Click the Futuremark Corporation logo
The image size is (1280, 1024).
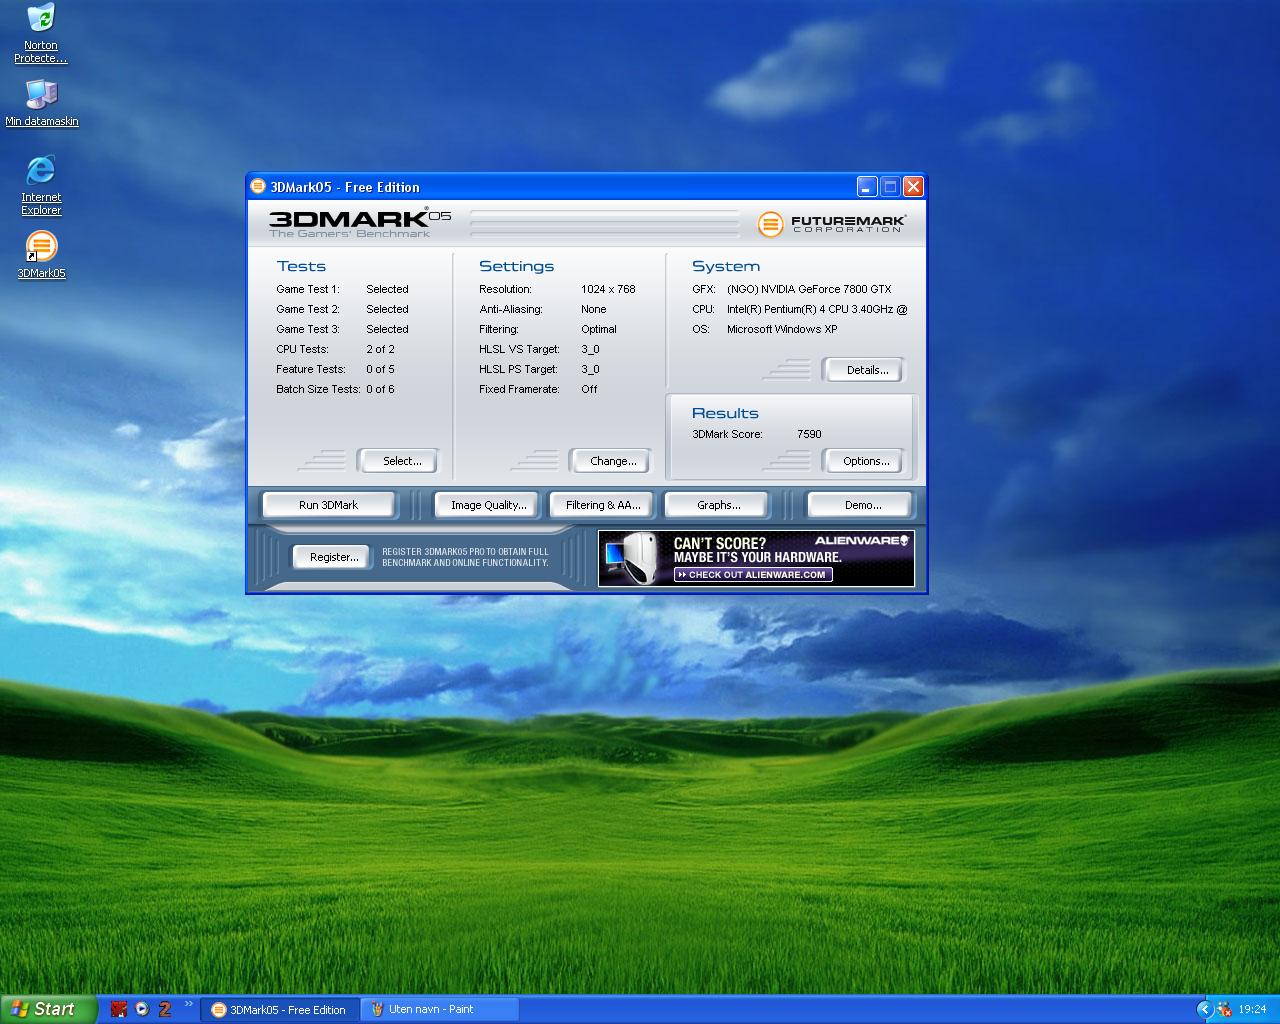pos(832,223)
